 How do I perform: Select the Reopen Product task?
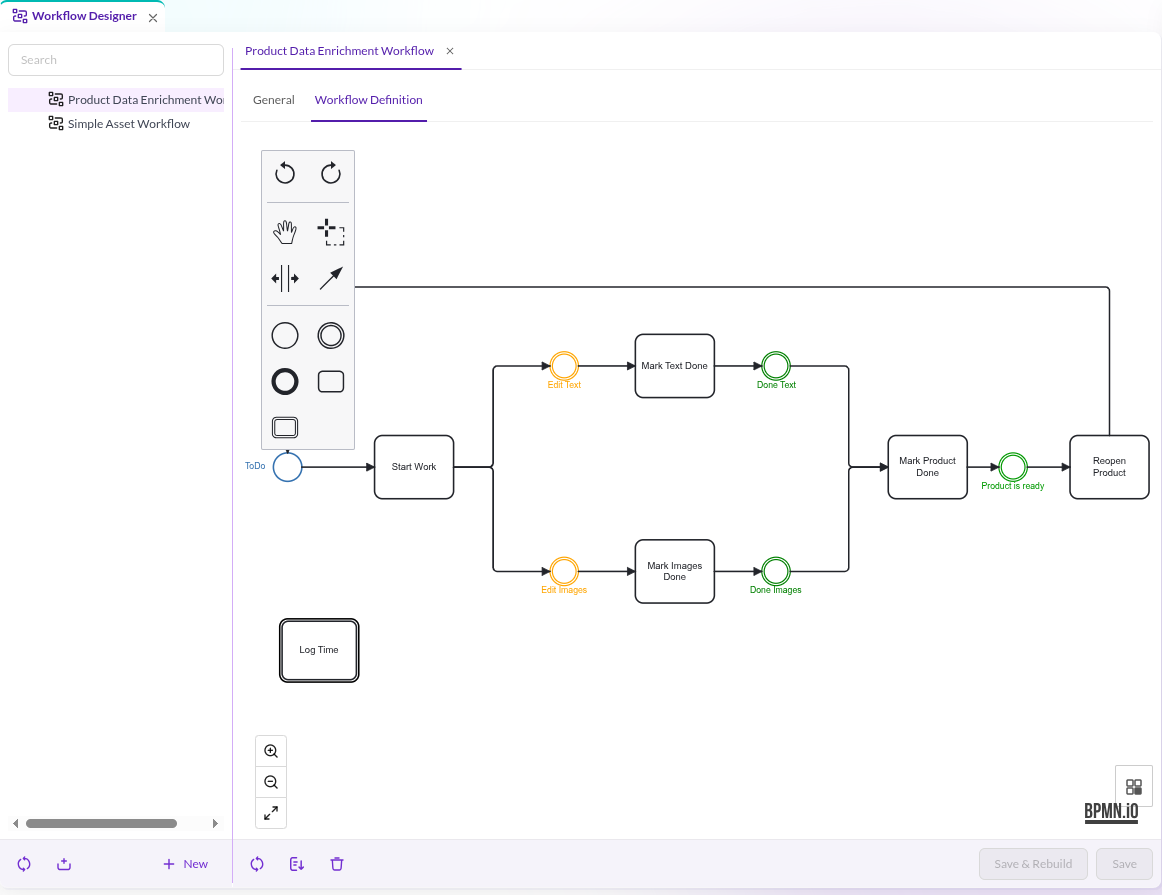pos(1109,467)
